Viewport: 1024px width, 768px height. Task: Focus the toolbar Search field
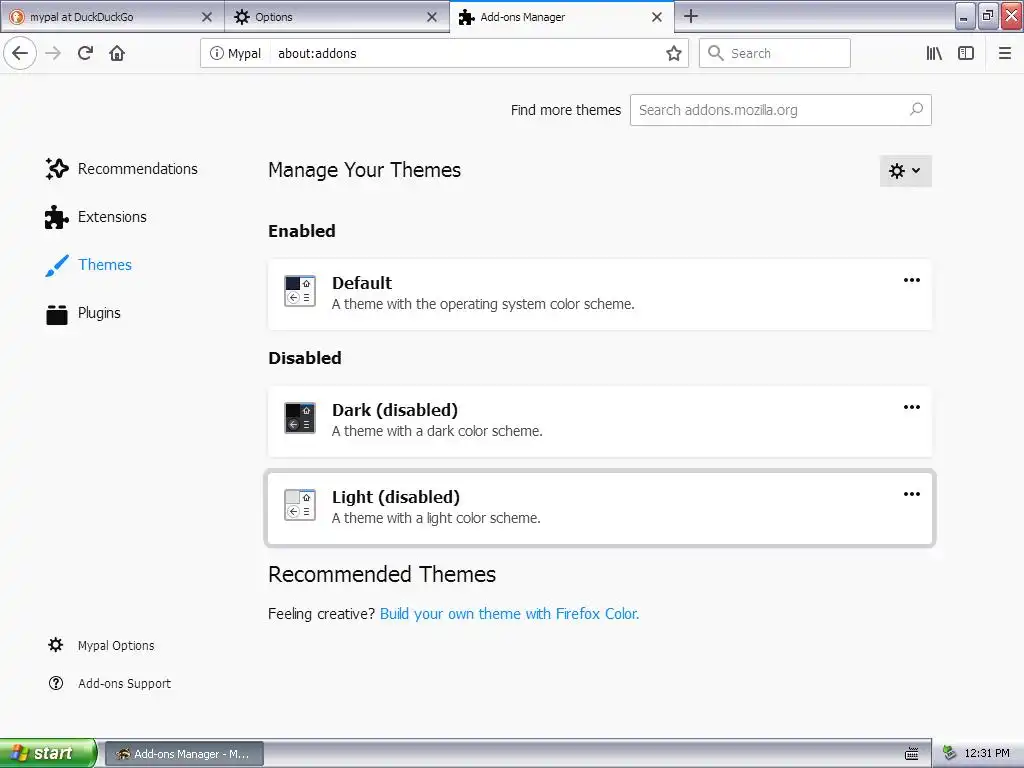click(775, 53)
